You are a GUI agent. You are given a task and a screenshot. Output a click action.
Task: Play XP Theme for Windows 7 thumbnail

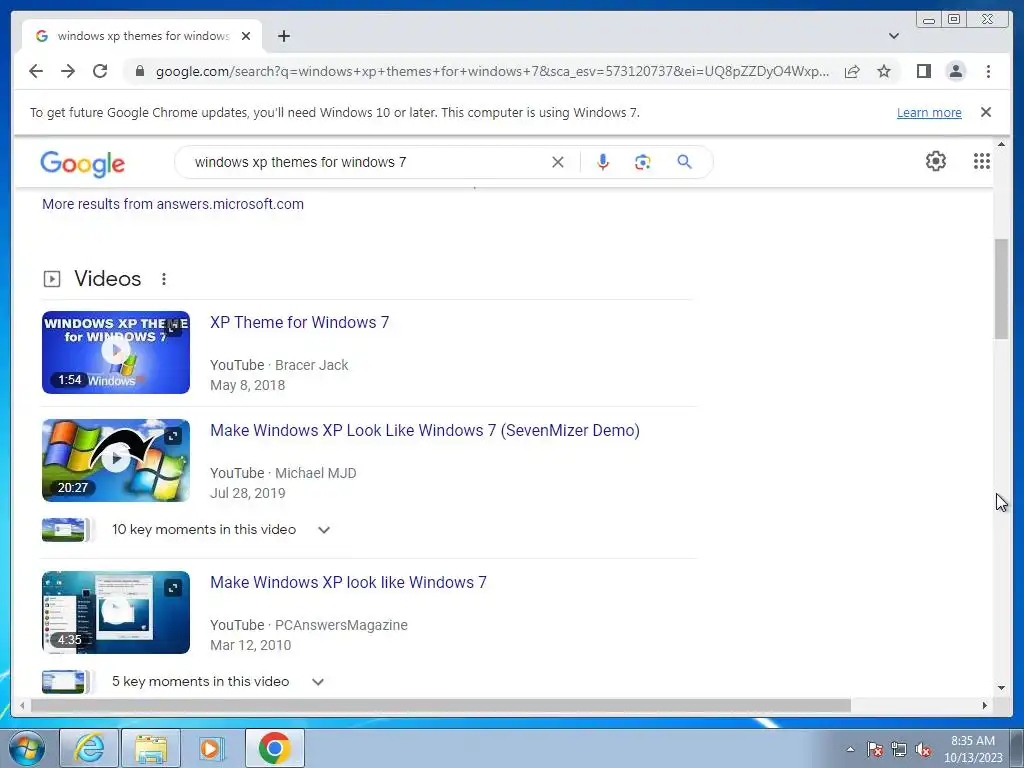(x=116, y=352)
